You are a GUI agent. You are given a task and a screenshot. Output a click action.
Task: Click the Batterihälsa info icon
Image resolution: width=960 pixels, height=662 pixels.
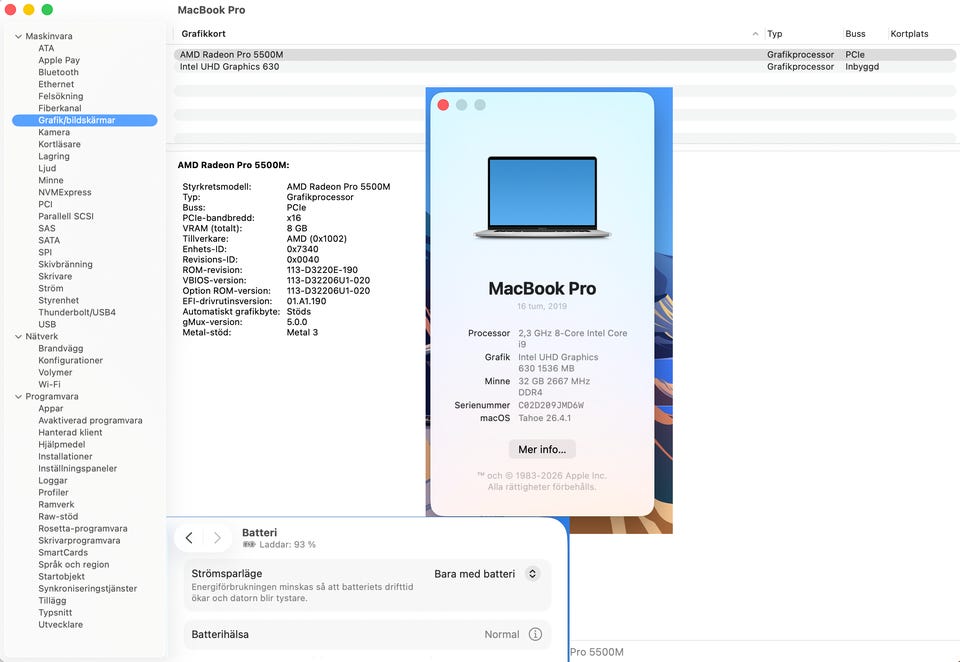[535, 634]
